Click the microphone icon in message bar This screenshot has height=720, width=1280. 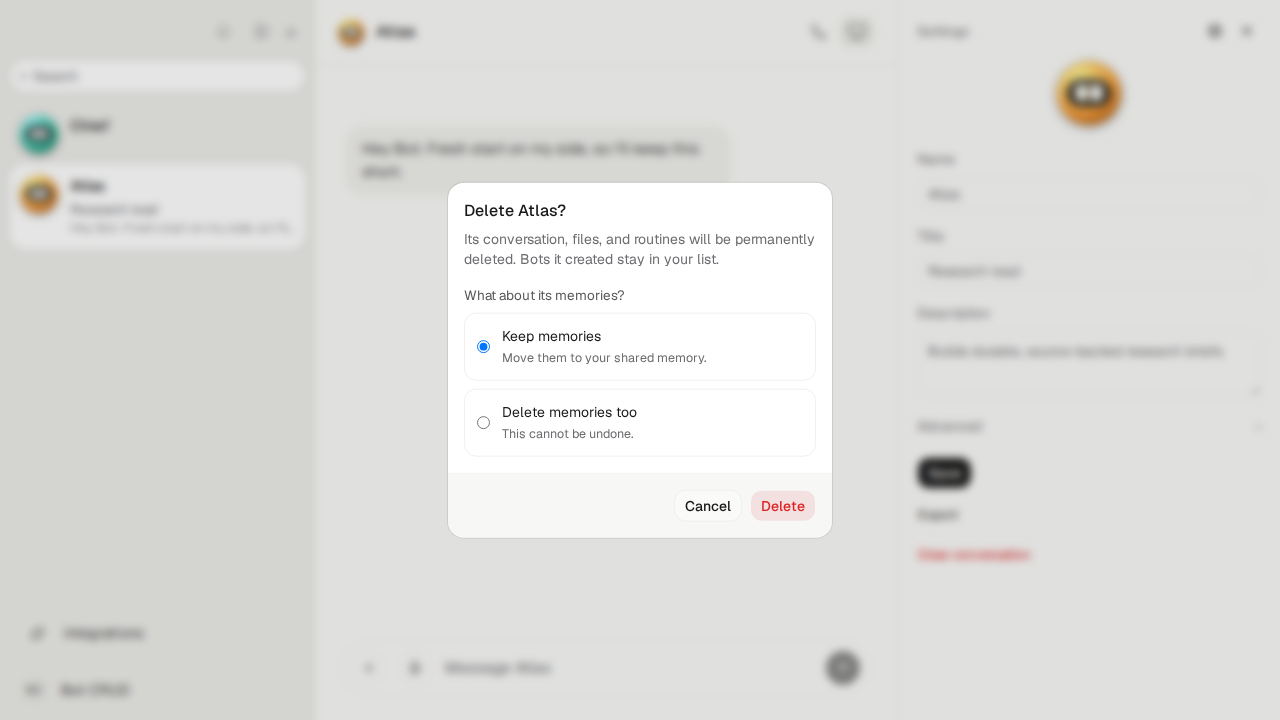click(415, 668)
